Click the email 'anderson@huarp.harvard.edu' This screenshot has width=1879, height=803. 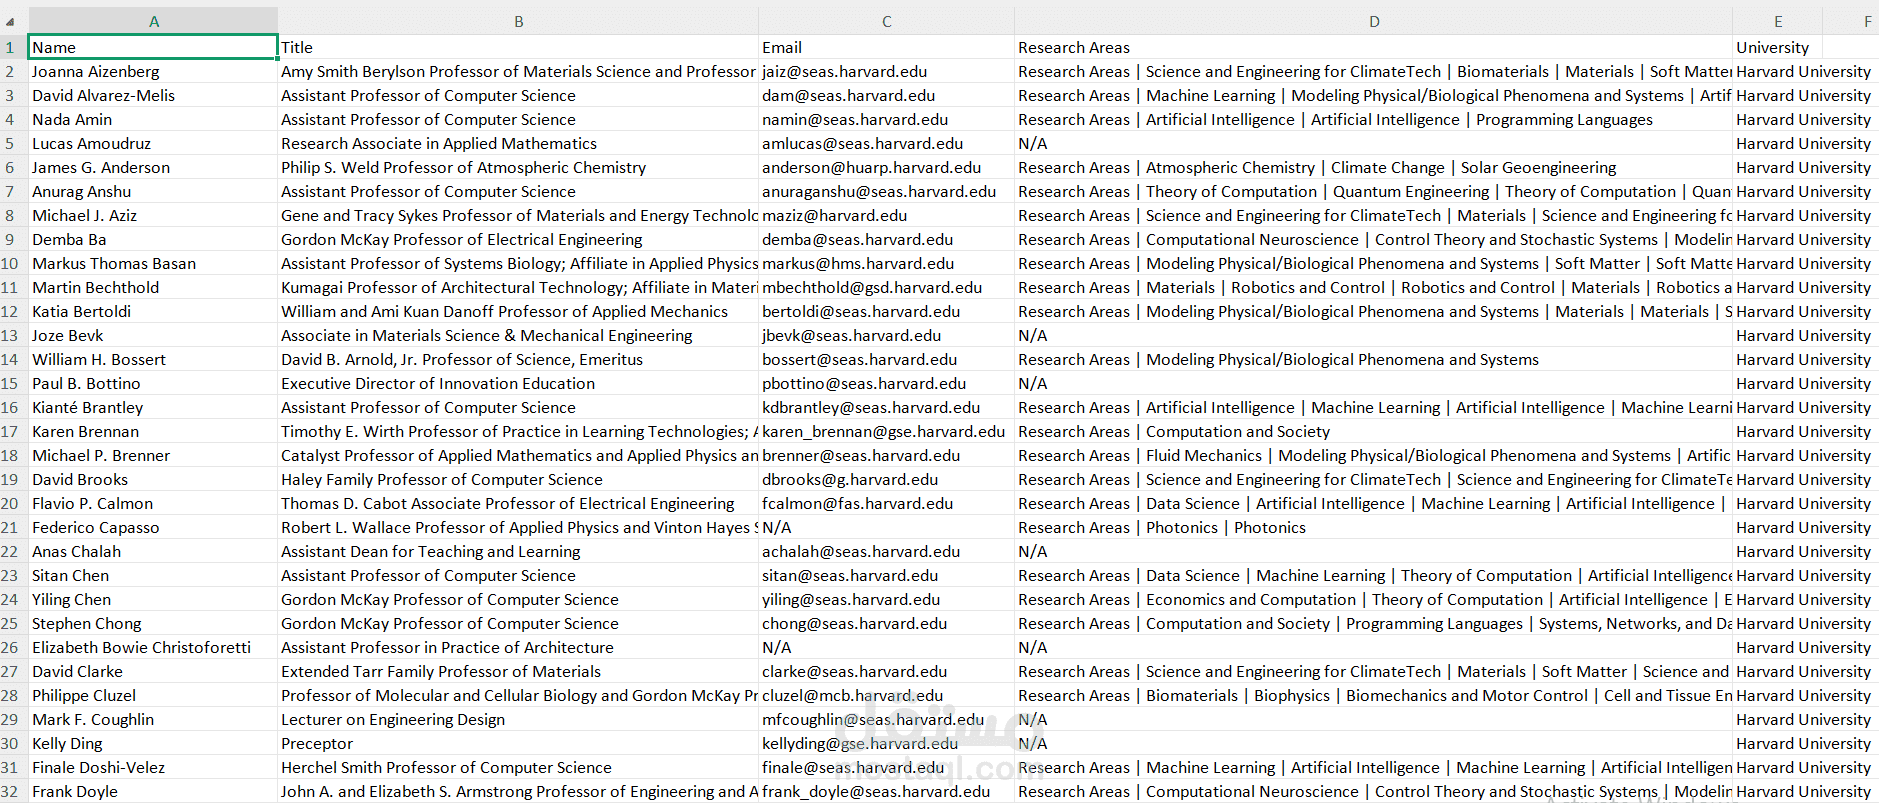(871, 167)
